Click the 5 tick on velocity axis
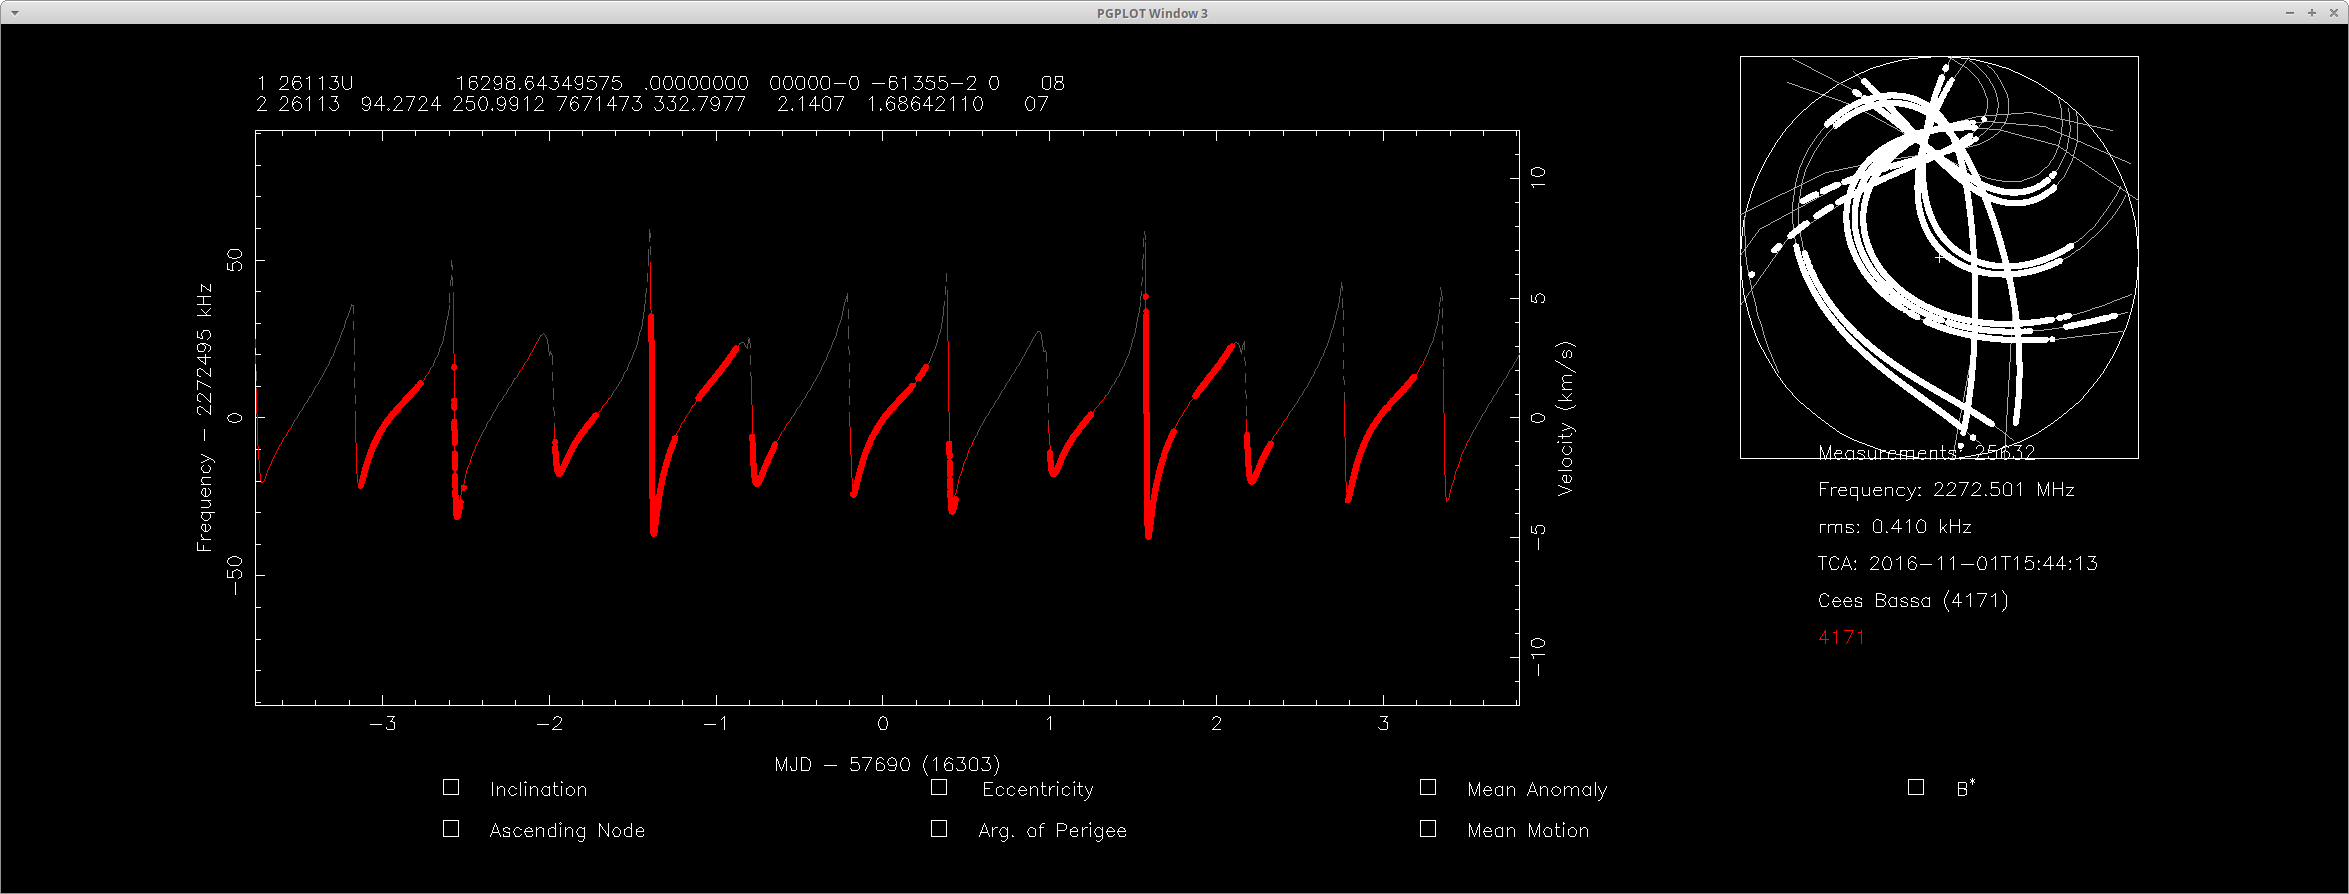The image size is (2349, 894). point(1538,298)
